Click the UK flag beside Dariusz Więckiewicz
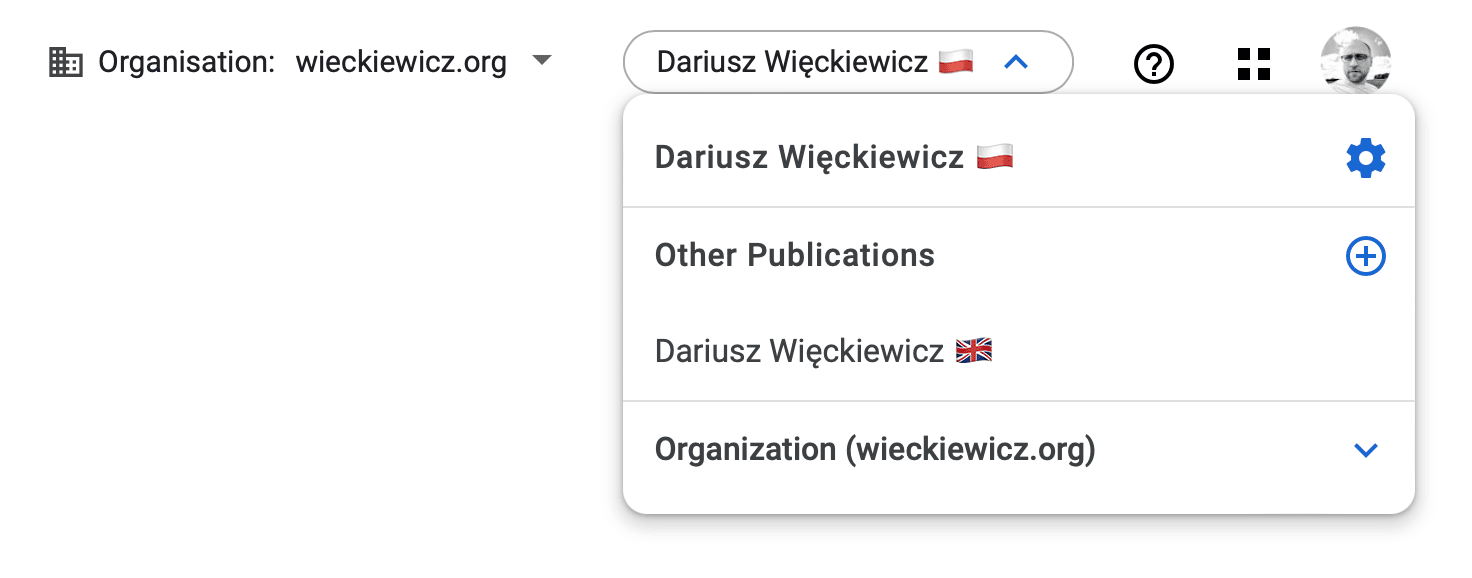The image size is (1472, 578). [x=974, y=351]
